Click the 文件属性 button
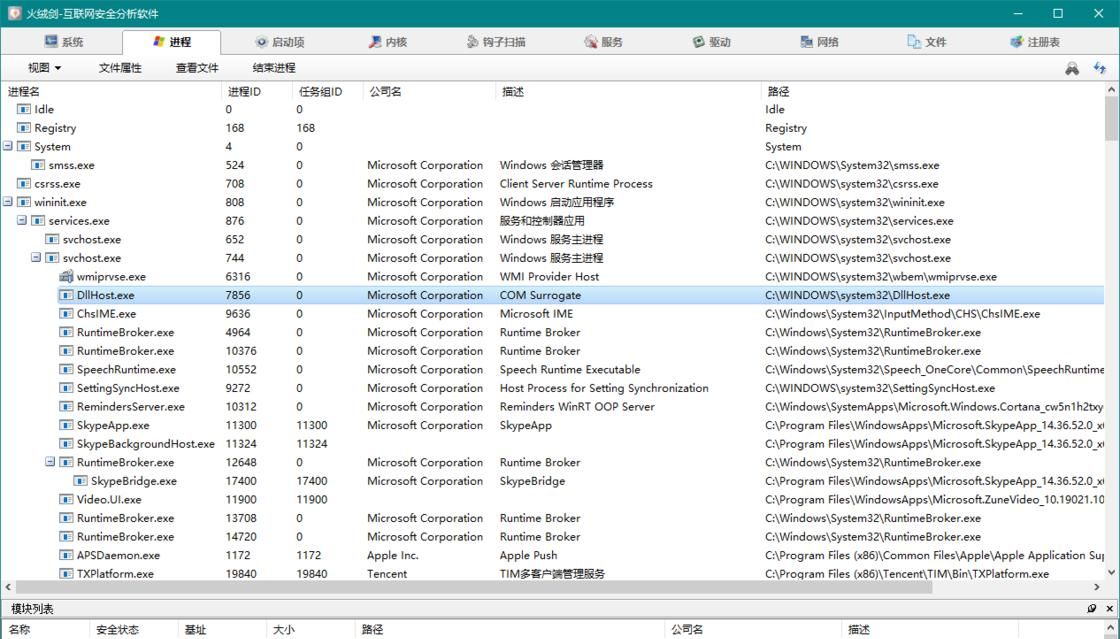 coord(120,68)
